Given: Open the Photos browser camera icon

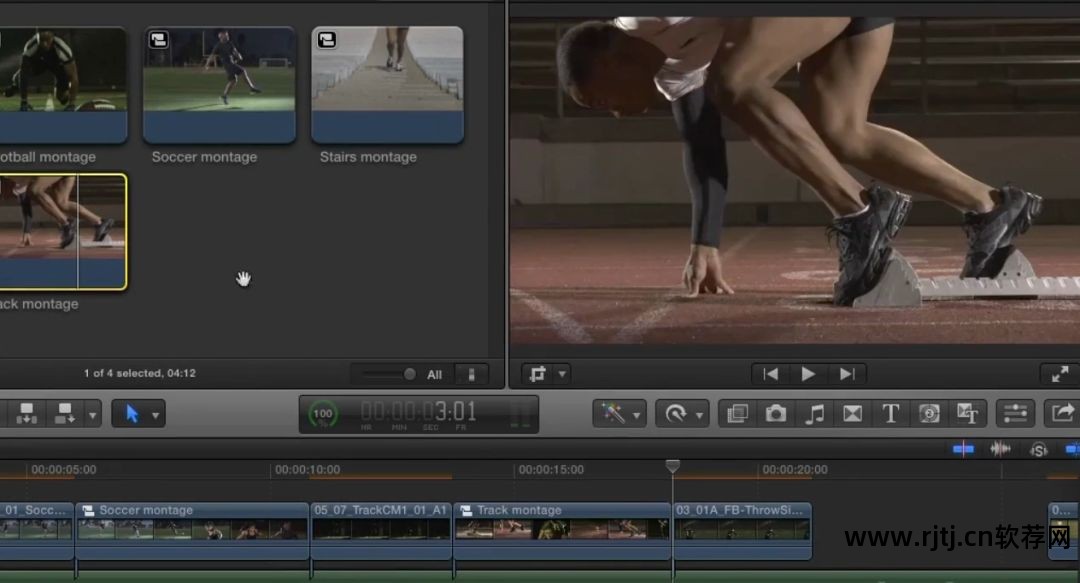Looking at the screenshot, I should coord(775,414).
